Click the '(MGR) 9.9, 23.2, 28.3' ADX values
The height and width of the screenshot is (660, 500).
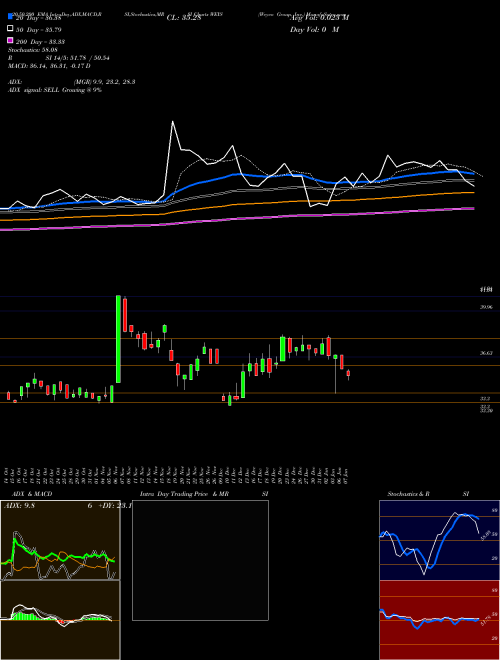point(104,82)
